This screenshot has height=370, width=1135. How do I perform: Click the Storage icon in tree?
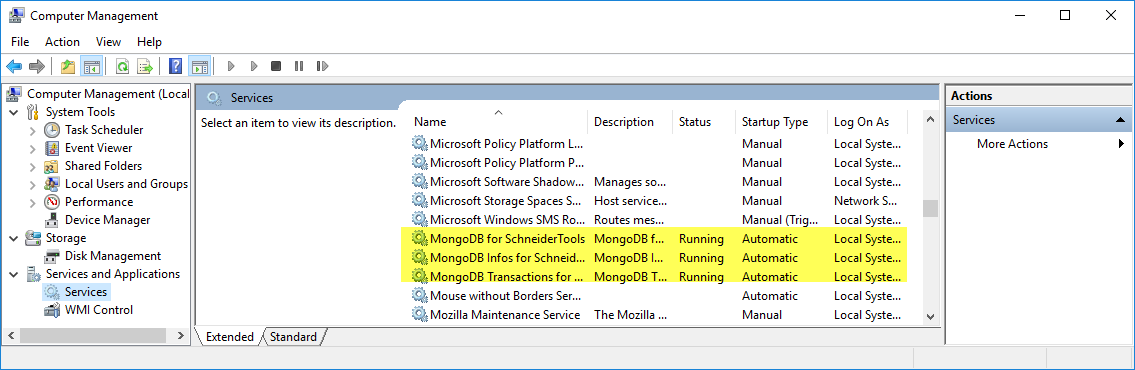(33, 238)
